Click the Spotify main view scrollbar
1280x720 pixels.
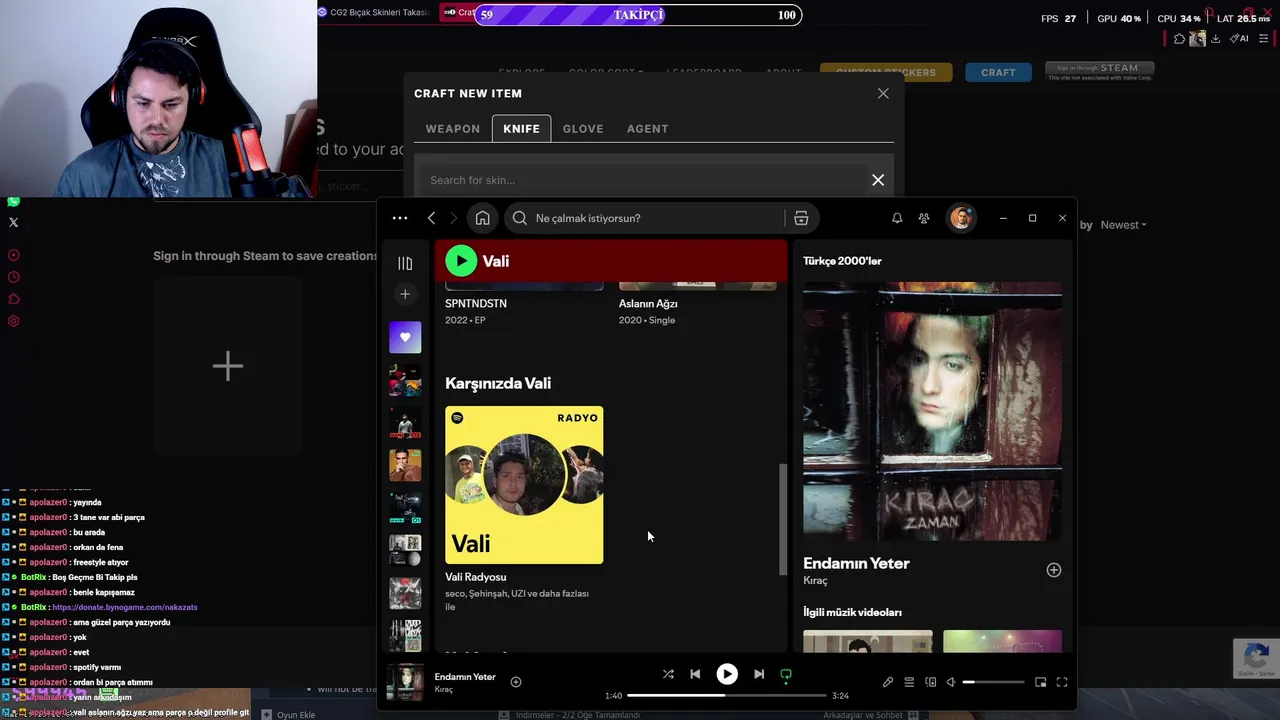(x=783, y=519)
